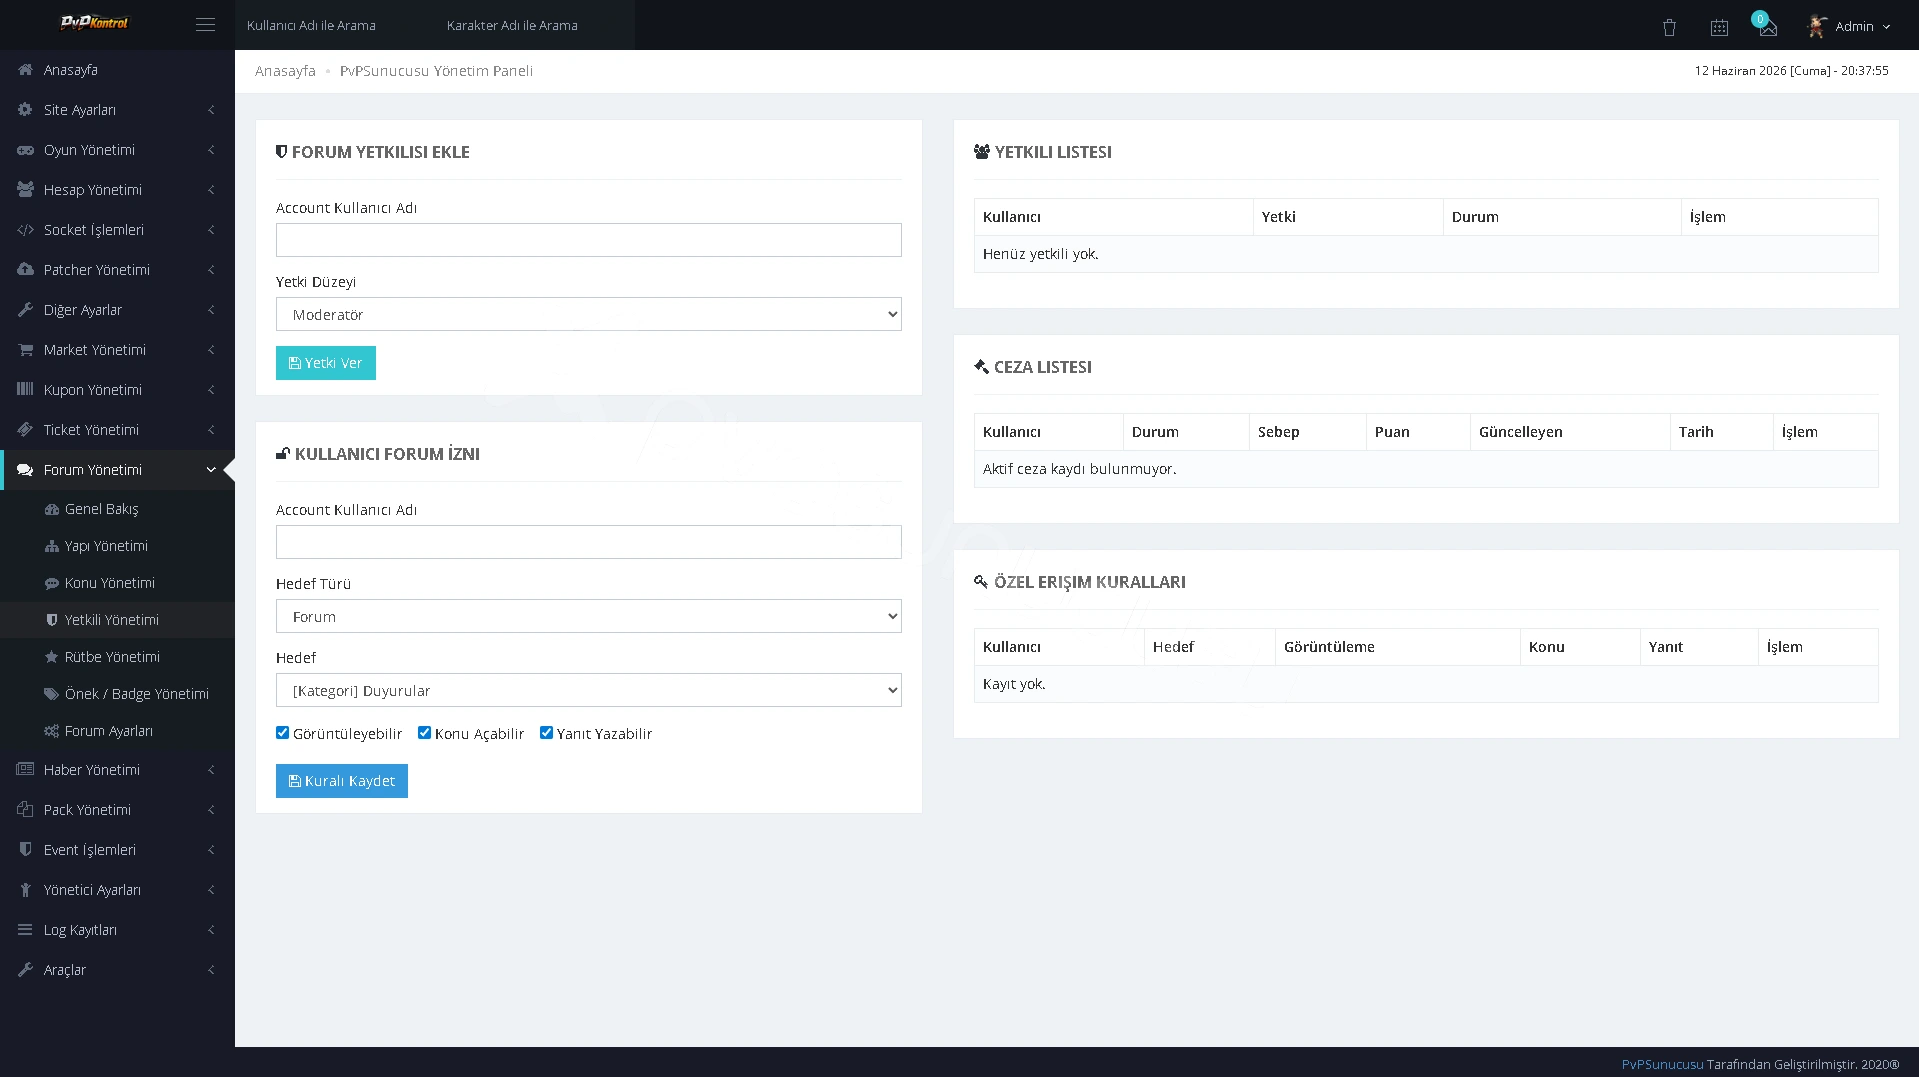This screenshot has width=1919, height=1077.
Task: Click the dashboard icon beside Genel Bakış
Action: 52,509
